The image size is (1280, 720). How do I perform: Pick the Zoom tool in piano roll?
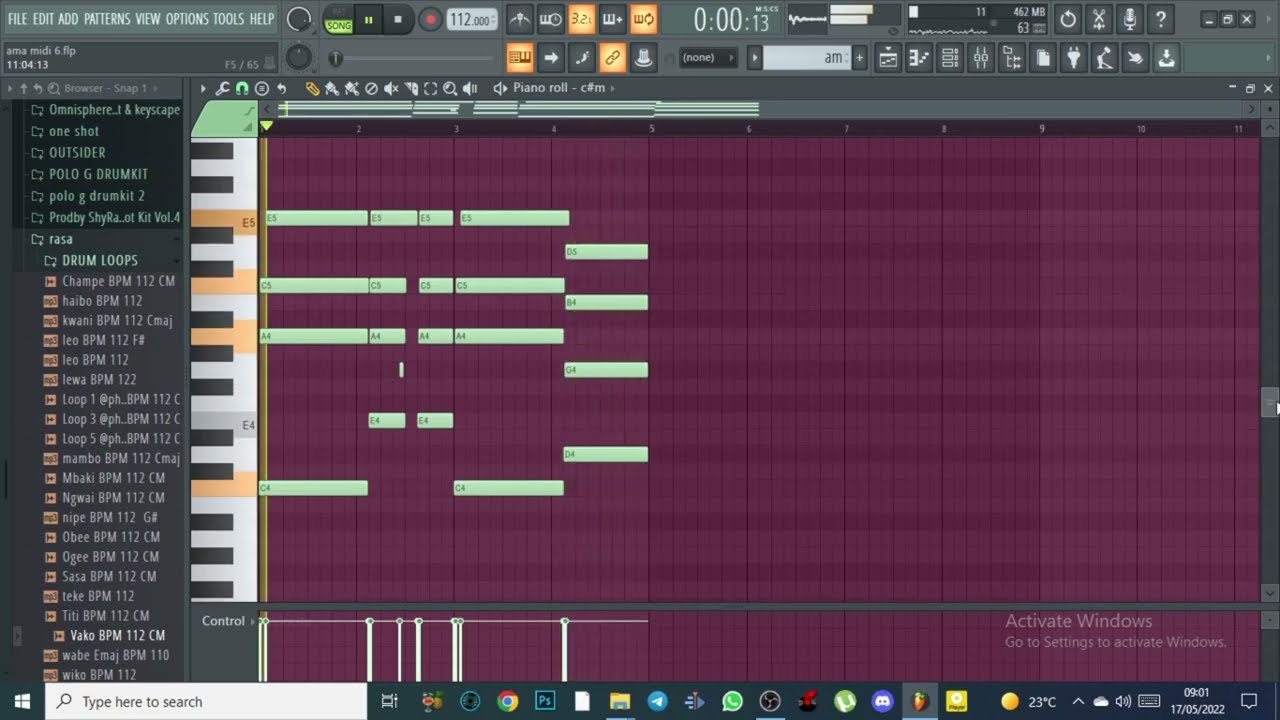450,88
